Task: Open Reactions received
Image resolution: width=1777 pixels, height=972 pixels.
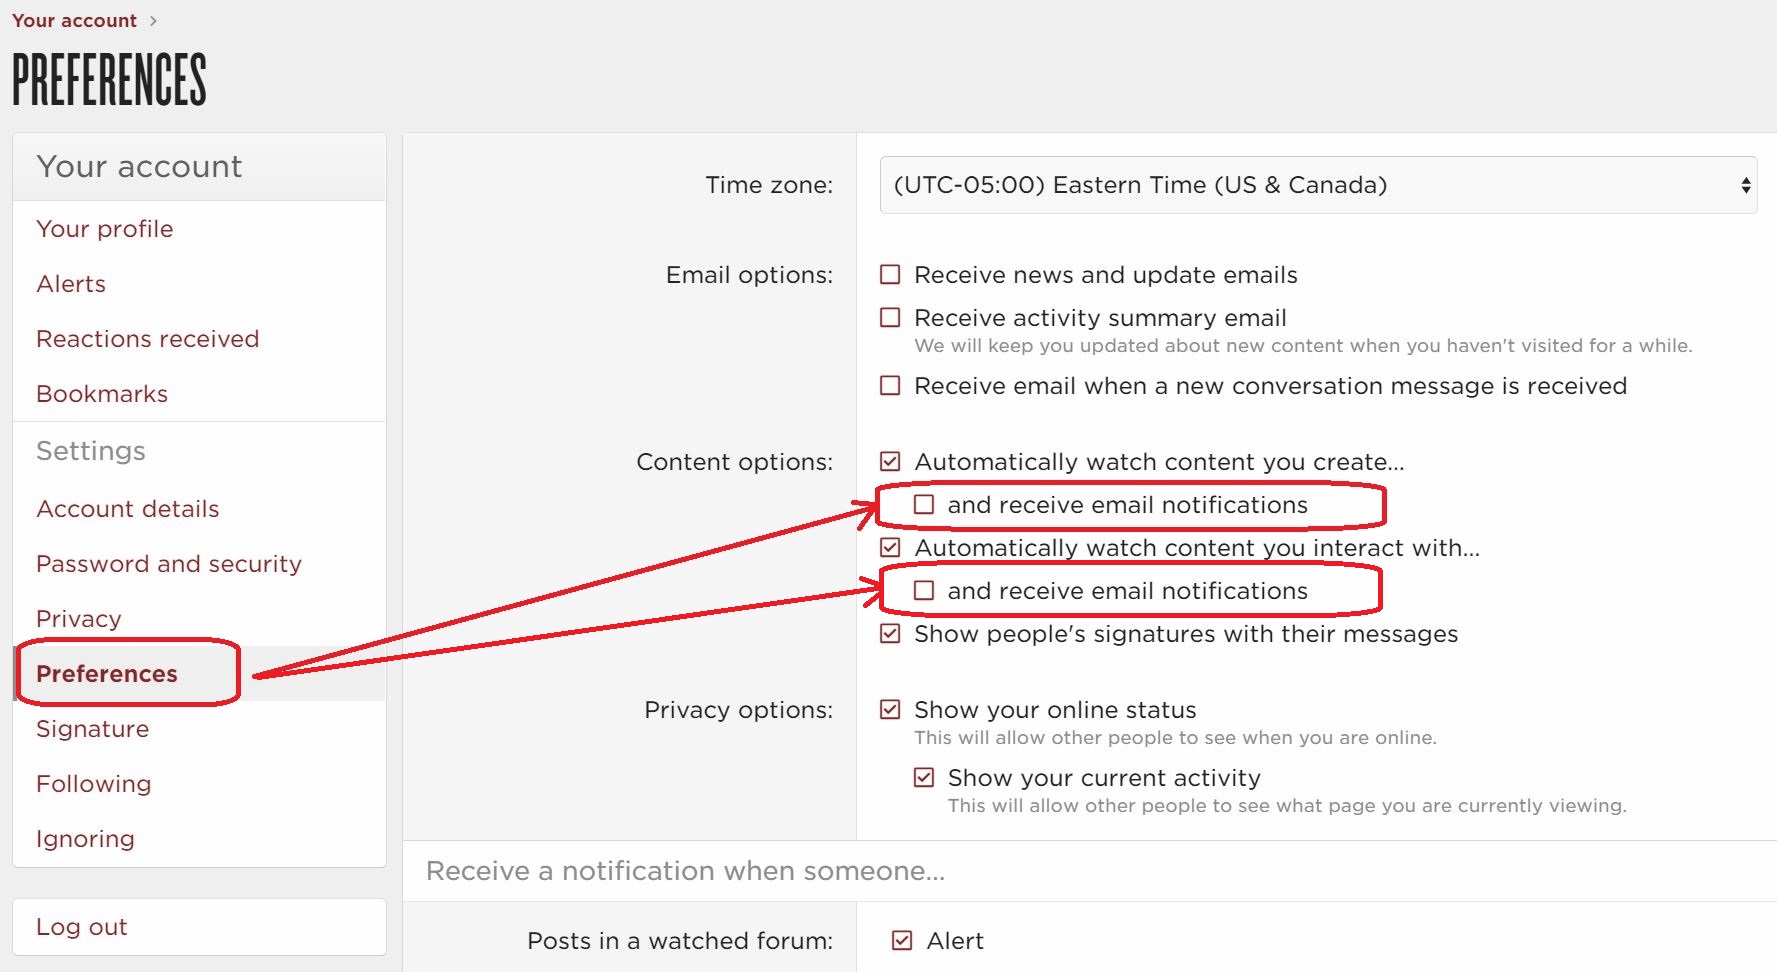Action: (148, 339)
